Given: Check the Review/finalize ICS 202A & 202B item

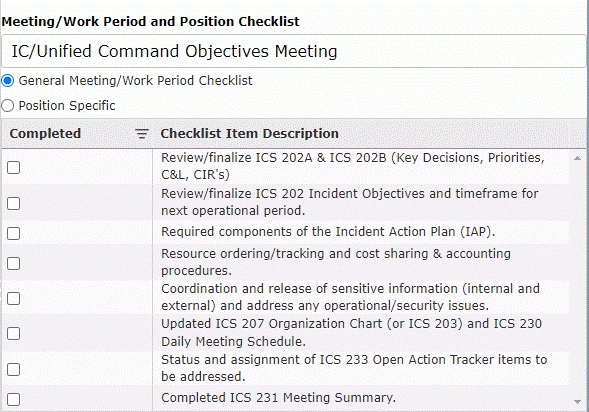Looking at the screenshot, I should (14, 168).
